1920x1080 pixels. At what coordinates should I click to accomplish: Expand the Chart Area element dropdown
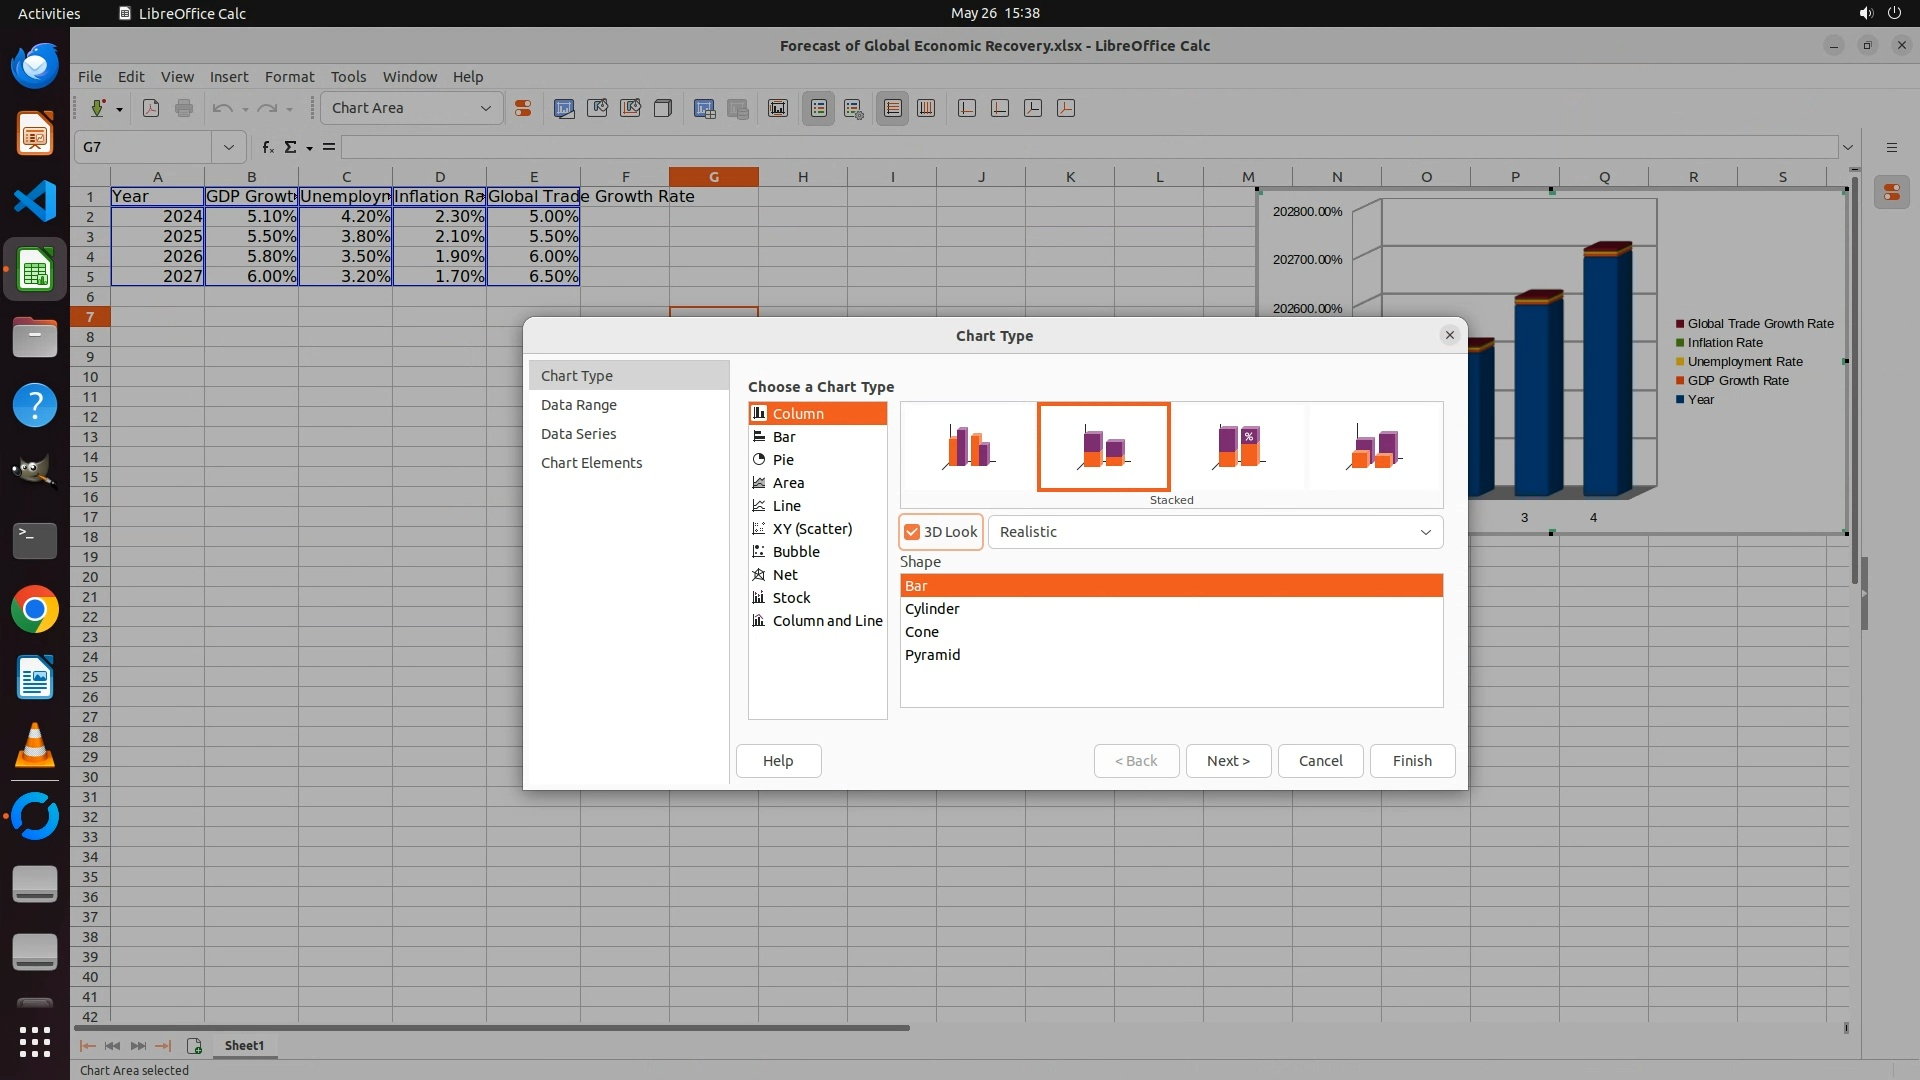486,108
